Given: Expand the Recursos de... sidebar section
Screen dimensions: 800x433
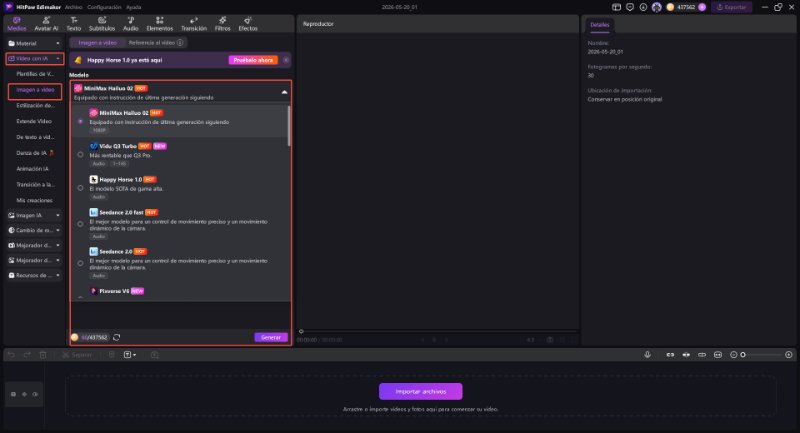Looking at the screenshot, I should click(34, 275).
